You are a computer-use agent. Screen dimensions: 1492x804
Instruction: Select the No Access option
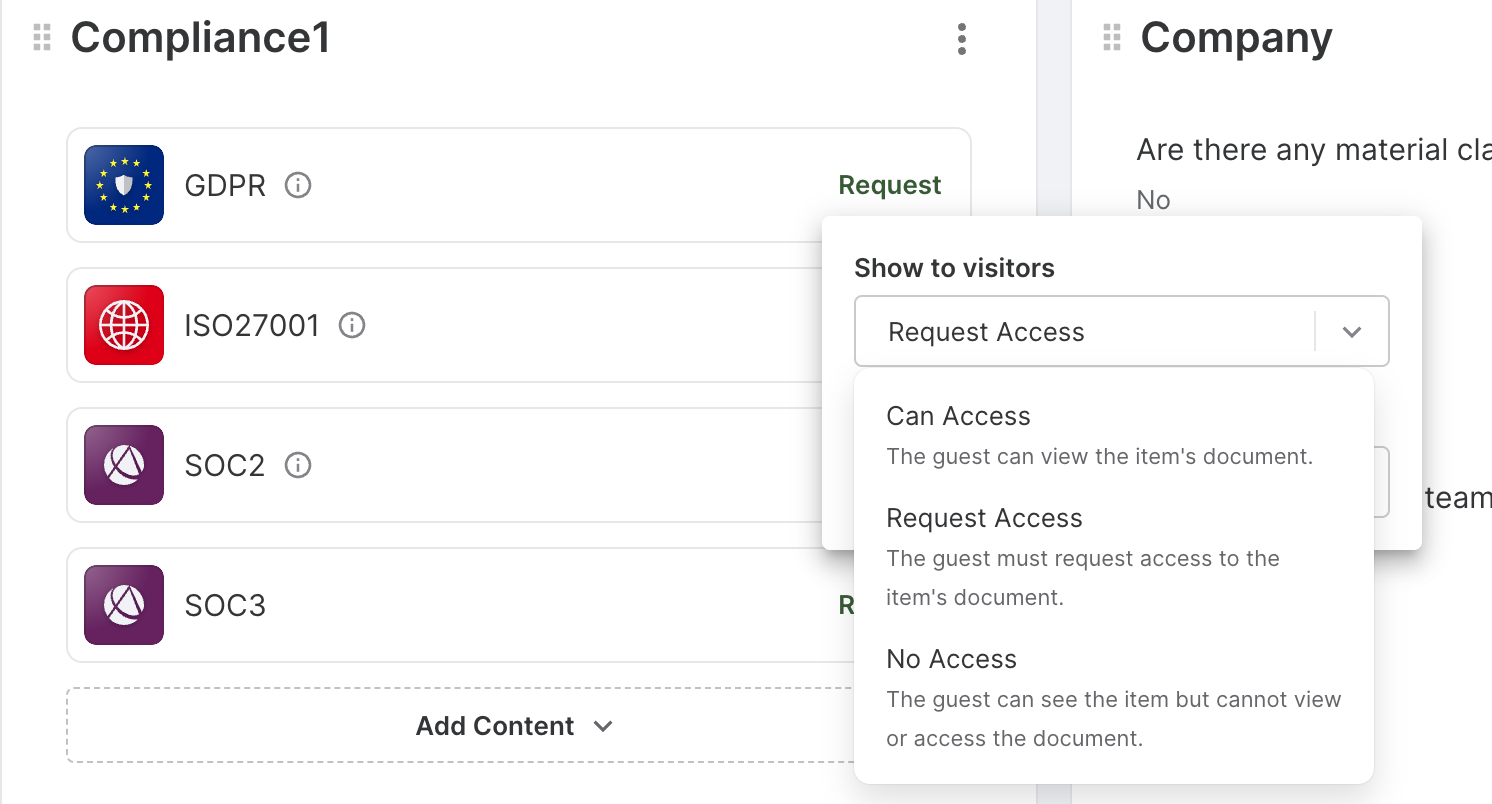[x=1114, y=698]
